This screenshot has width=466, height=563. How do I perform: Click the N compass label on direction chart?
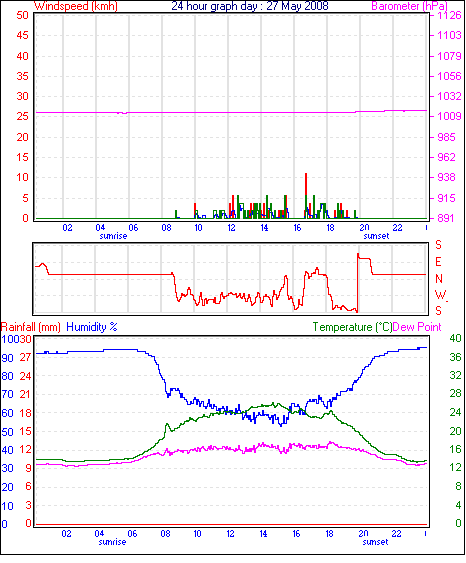438,279
